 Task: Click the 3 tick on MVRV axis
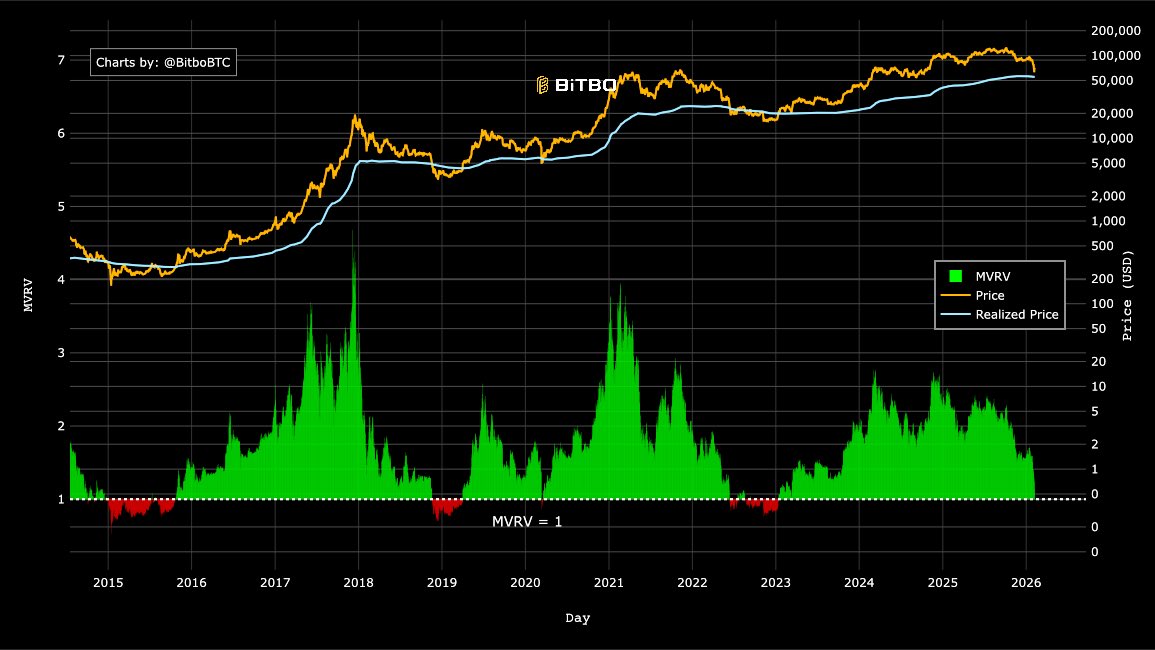(61, 353)
